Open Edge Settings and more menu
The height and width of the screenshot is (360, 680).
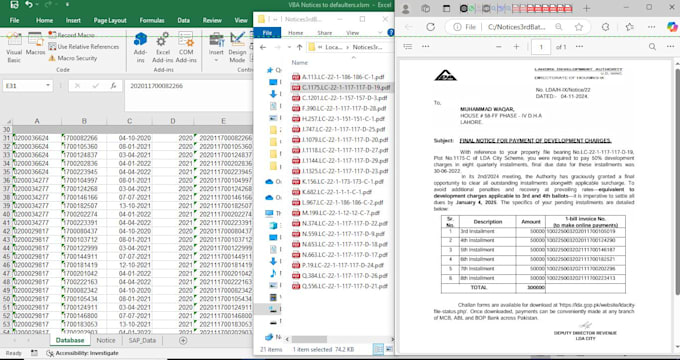pyautogui.click(x=651, y=27)
